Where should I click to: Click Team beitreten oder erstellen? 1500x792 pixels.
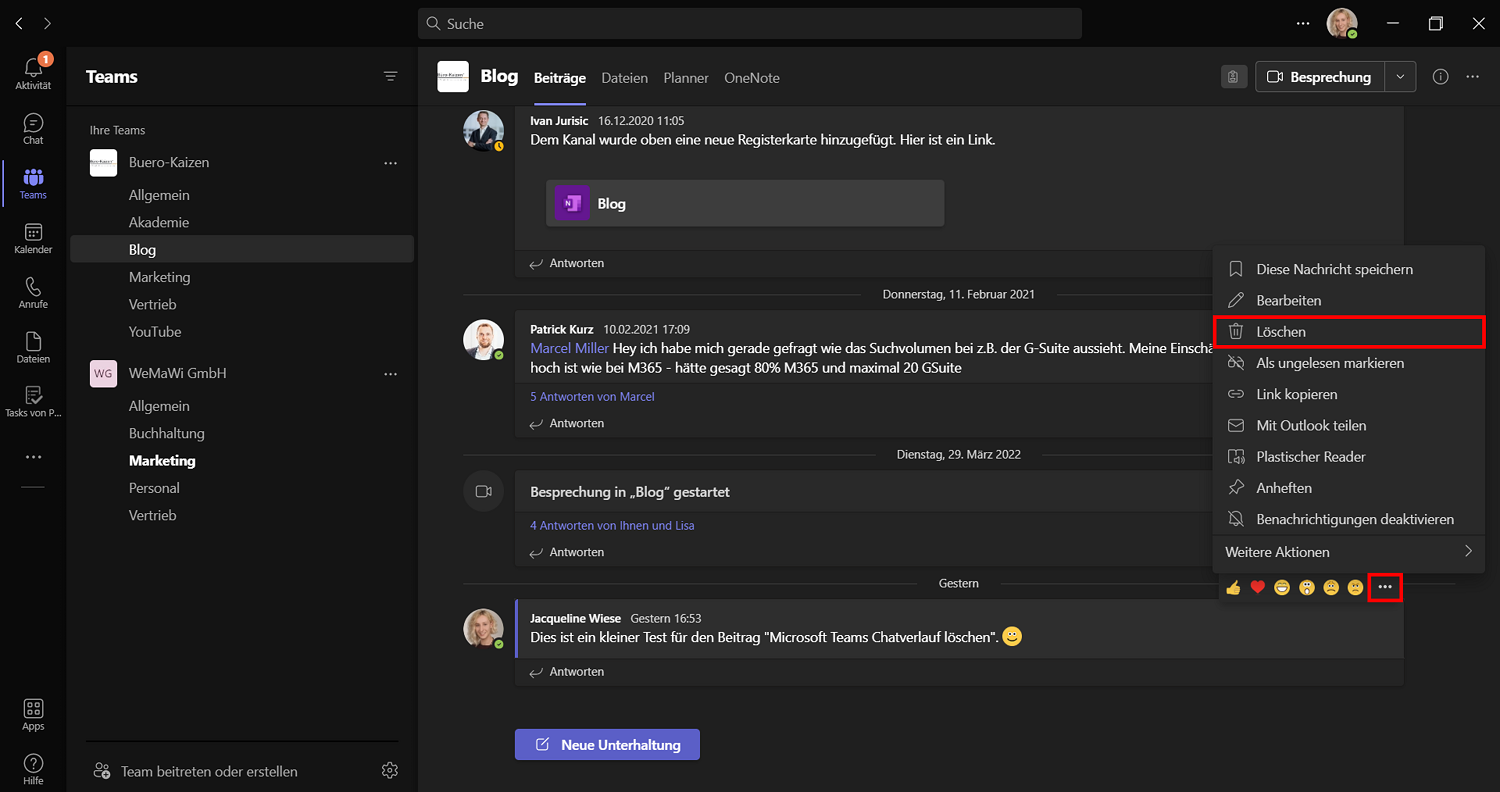(x=195, y=771)
